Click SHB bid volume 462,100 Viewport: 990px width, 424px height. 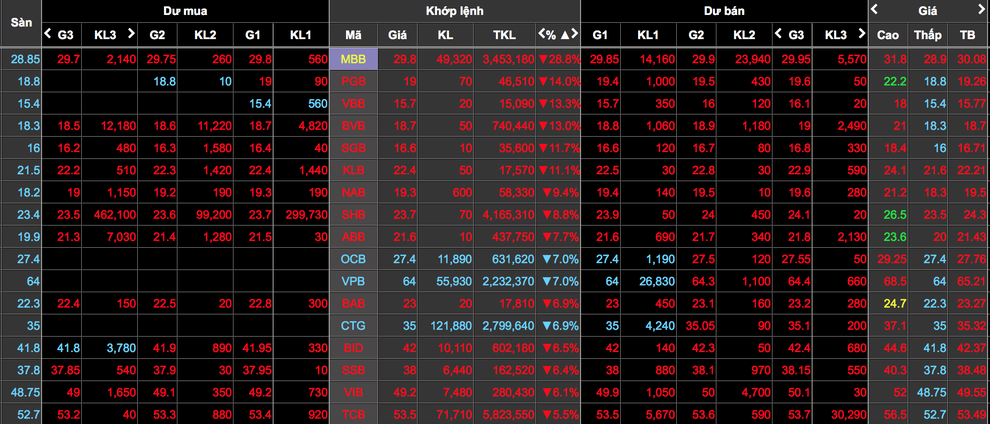click(x=114, y=215)
